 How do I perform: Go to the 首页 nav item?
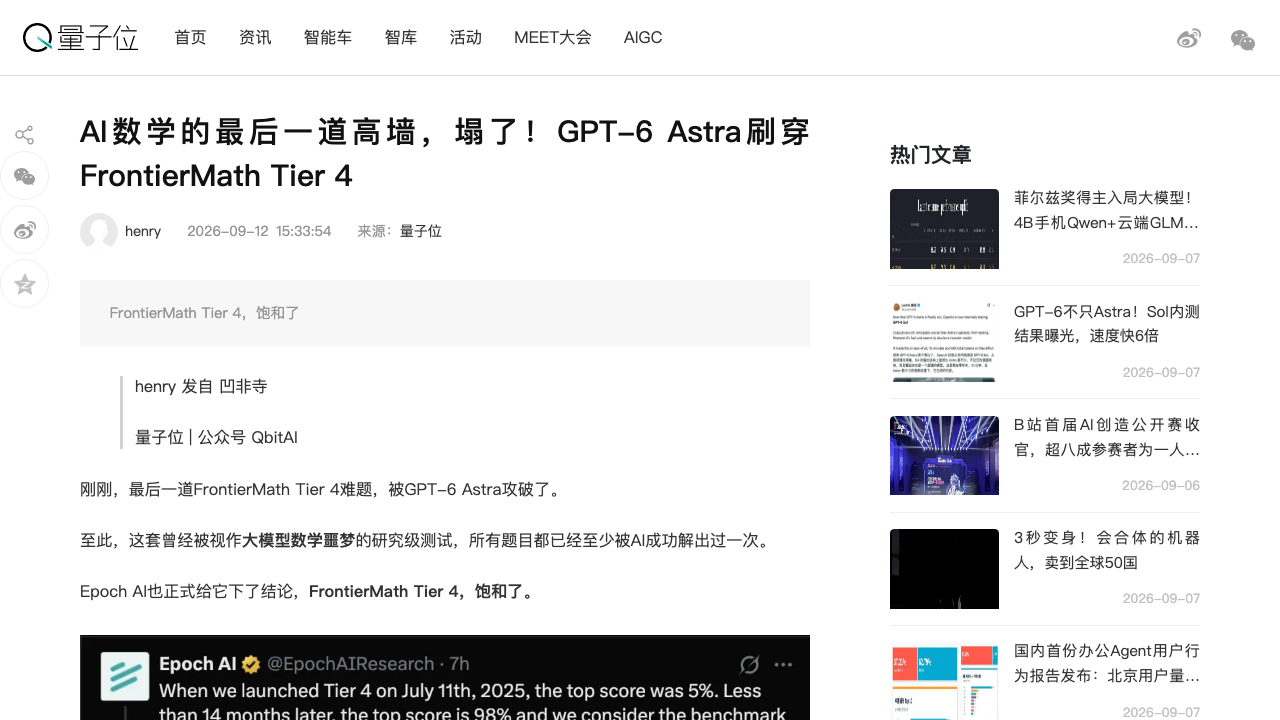tap(190, 37)
